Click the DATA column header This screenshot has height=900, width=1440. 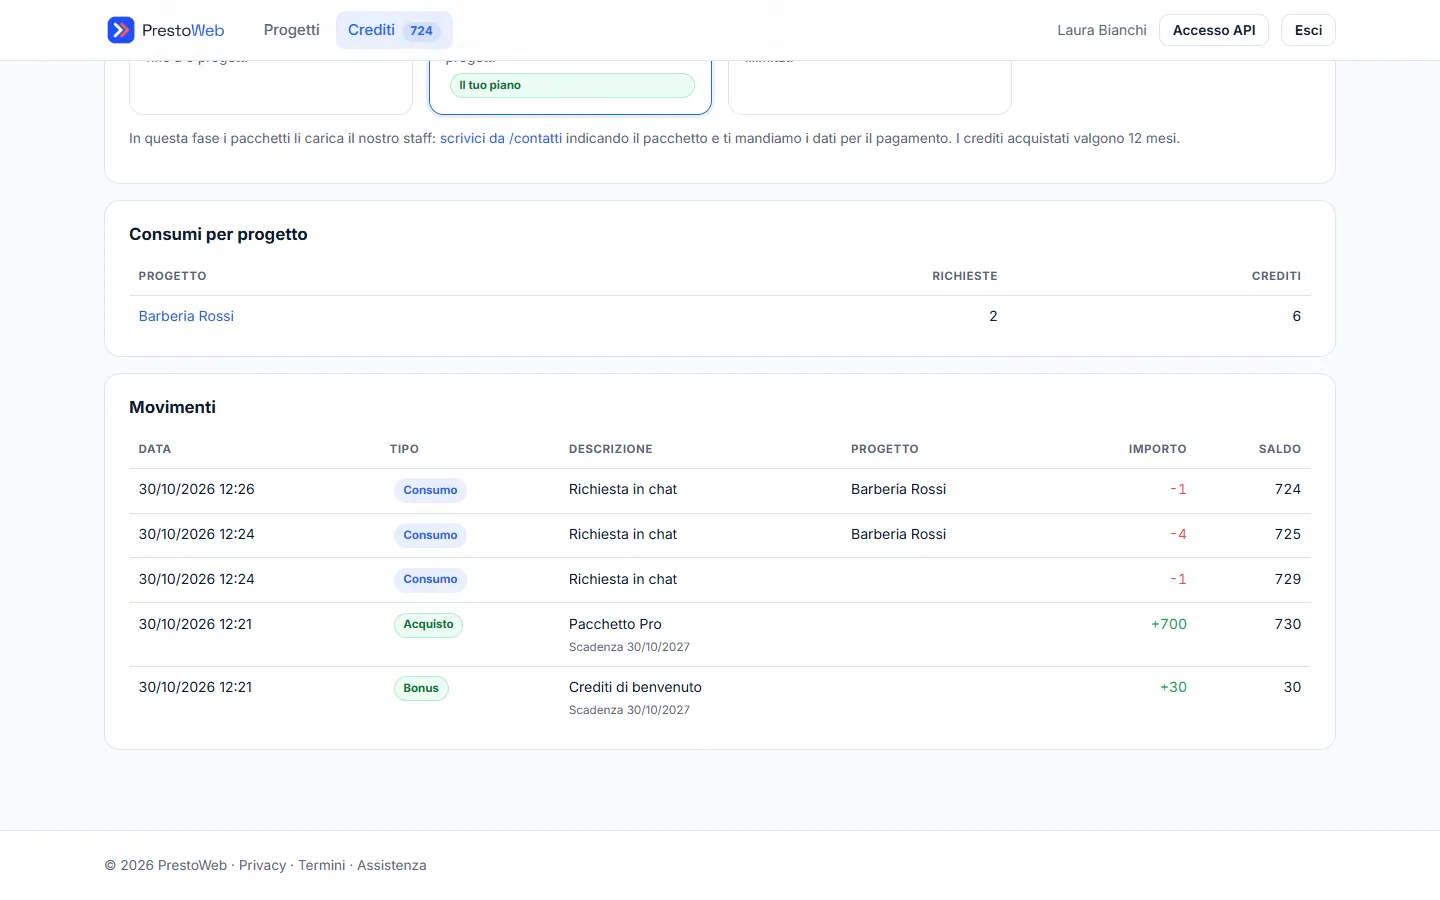tap(155, 449)
